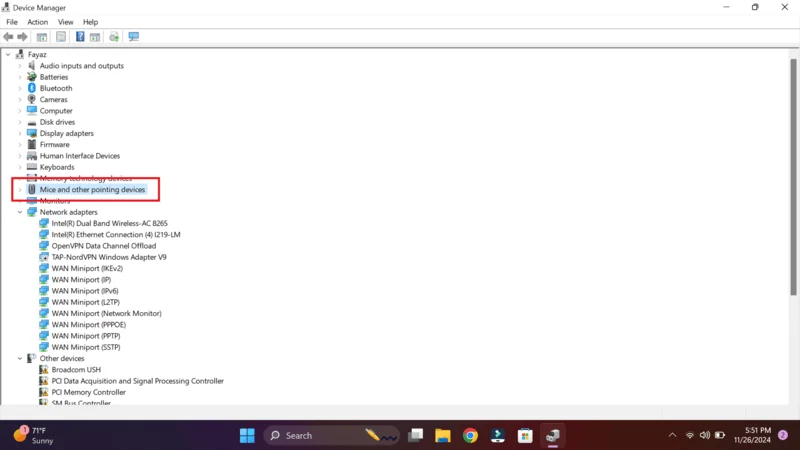Select WAN Miniport (IPv6)
Screen dimensions: 800x450
[85, 291]
